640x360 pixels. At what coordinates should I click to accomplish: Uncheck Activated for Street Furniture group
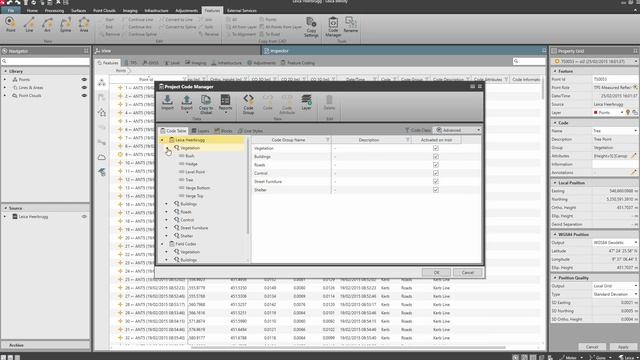pos(436,181)
